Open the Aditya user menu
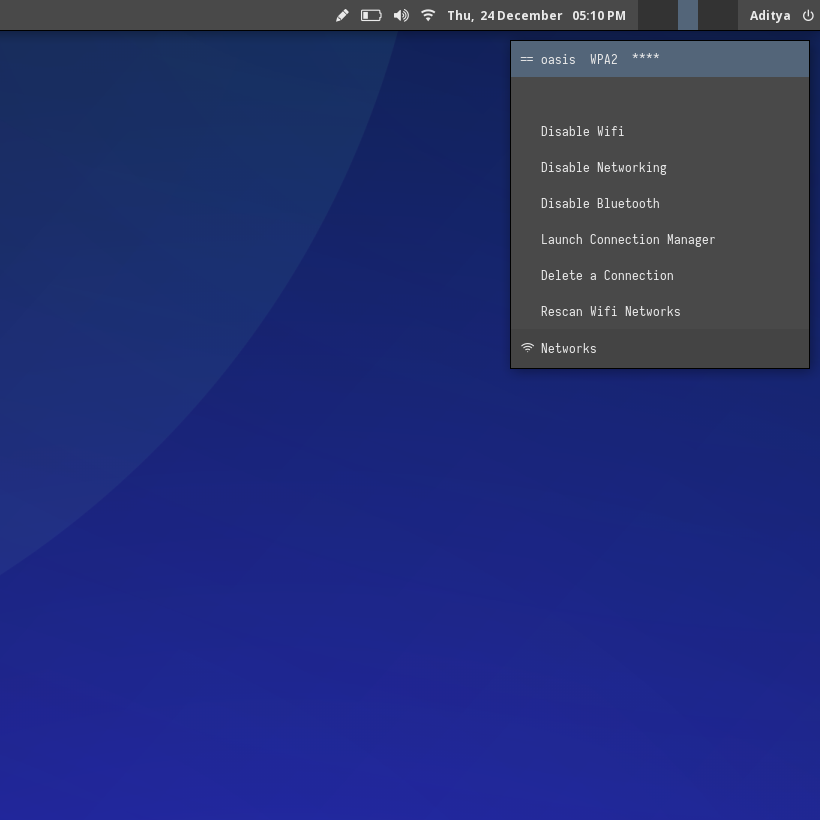Screen dimensions: 820x820 pos(770,15)
